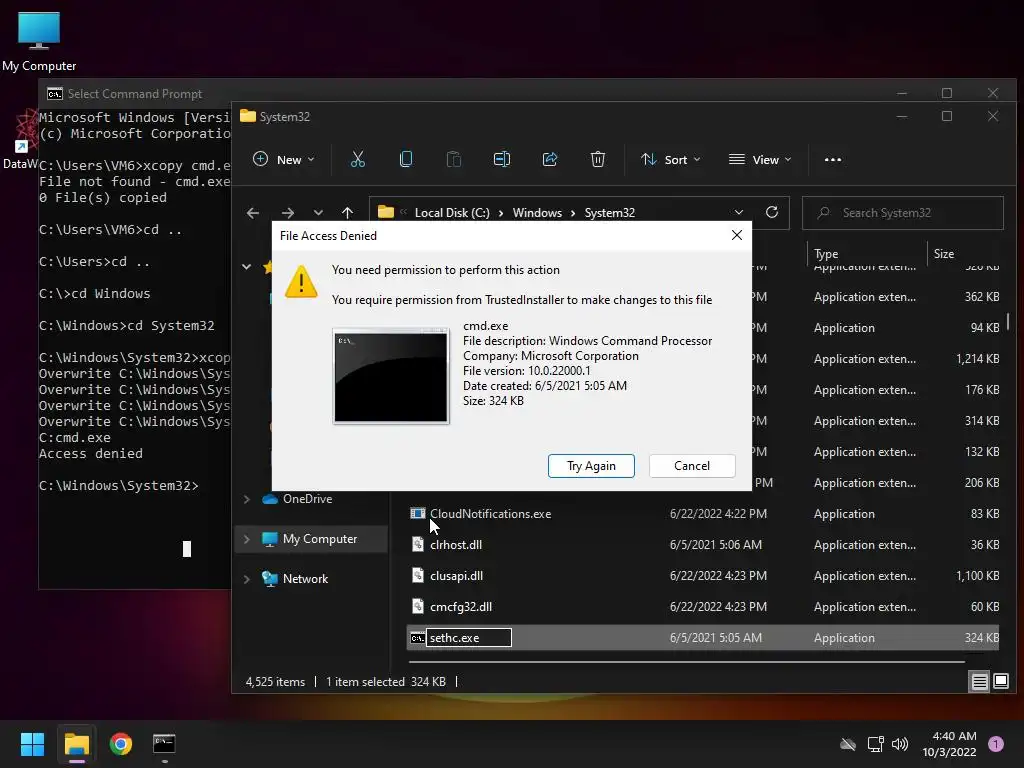Click the Paste clipboard icon

453,159
